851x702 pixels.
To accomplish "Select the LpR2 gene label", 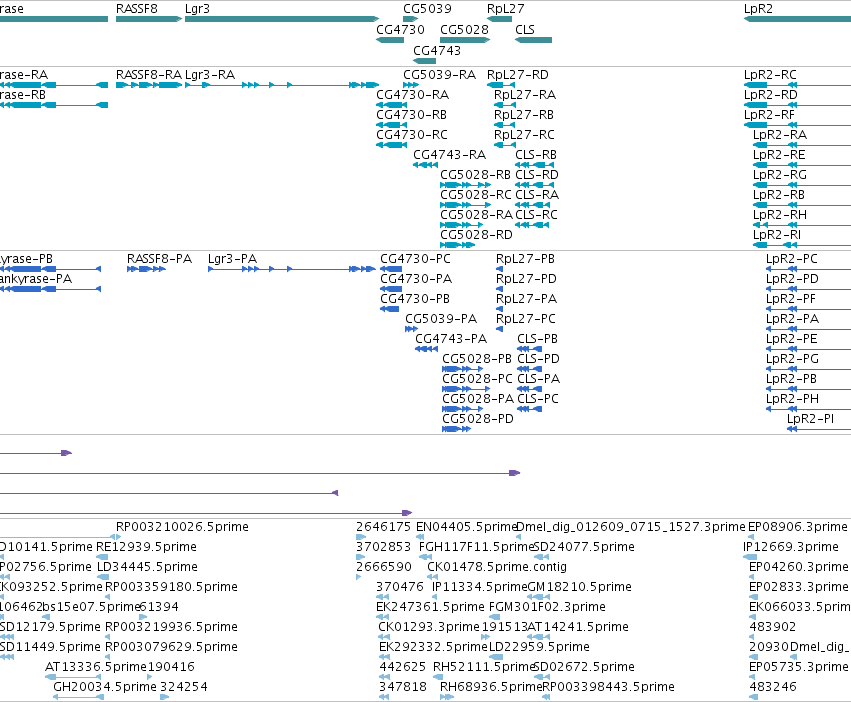I will pyautogui.click(x=758, y=9).
